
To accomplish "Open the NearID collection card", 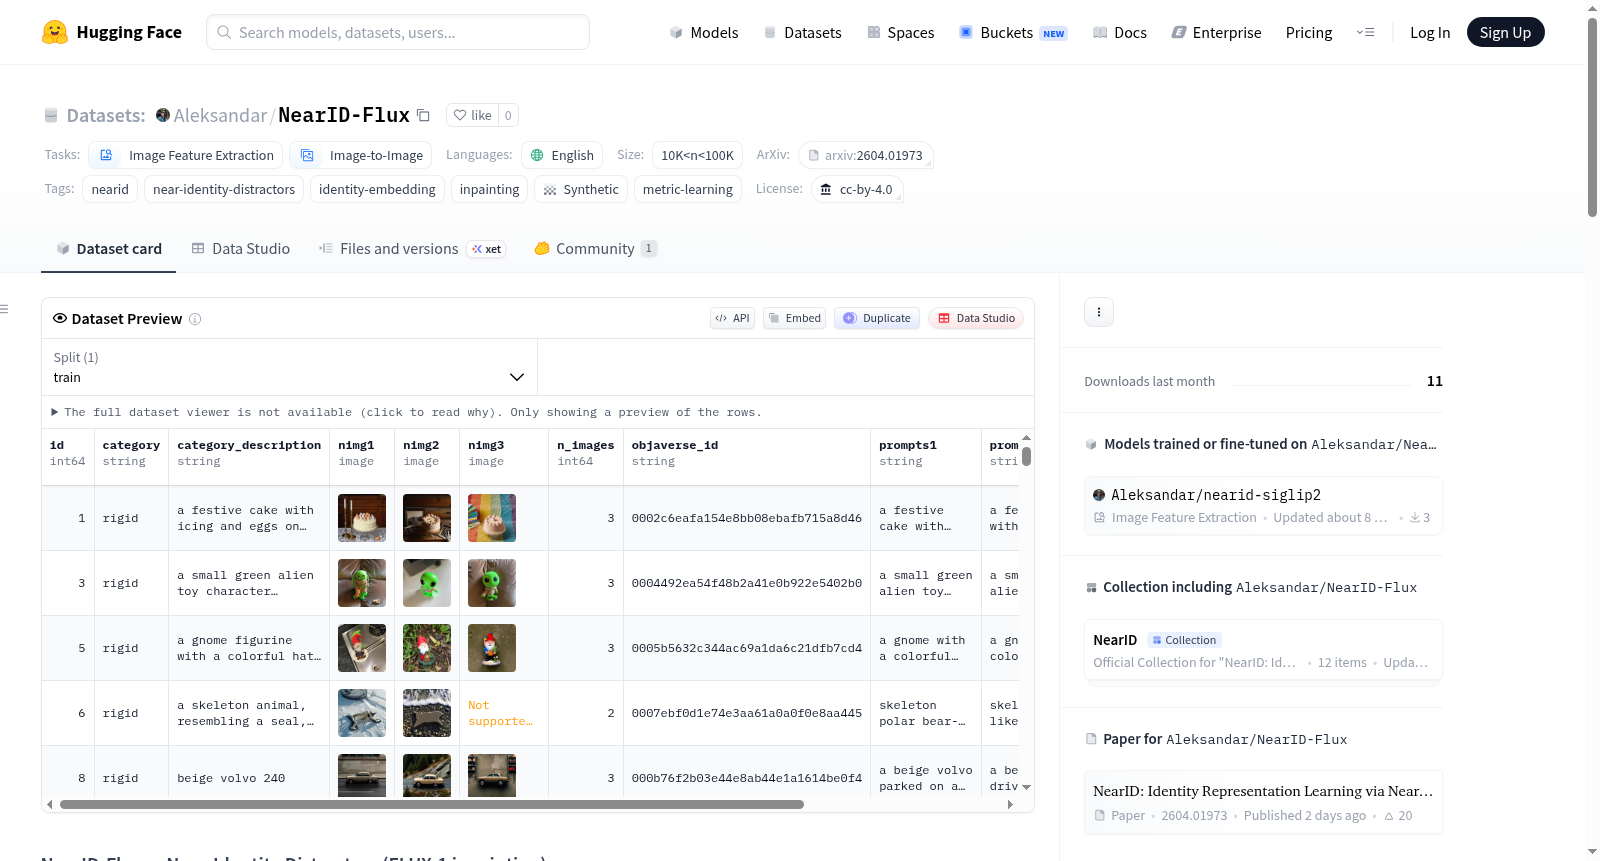I will pyautogui.click(x=1263, y=650).
